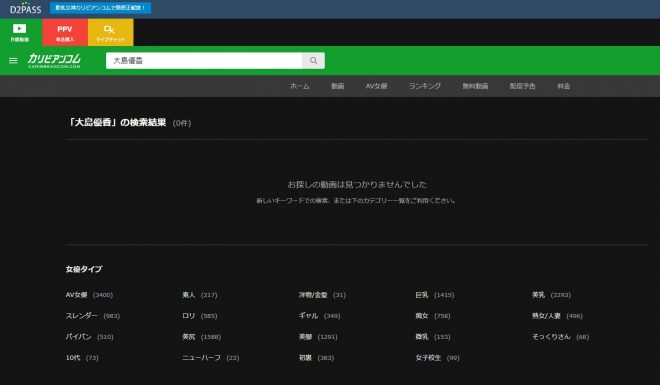Image resolution: width=660 pixels, height=385 pixels.
Task: Click the 「大島優香」の検索結果 heading
Action: 117,122
